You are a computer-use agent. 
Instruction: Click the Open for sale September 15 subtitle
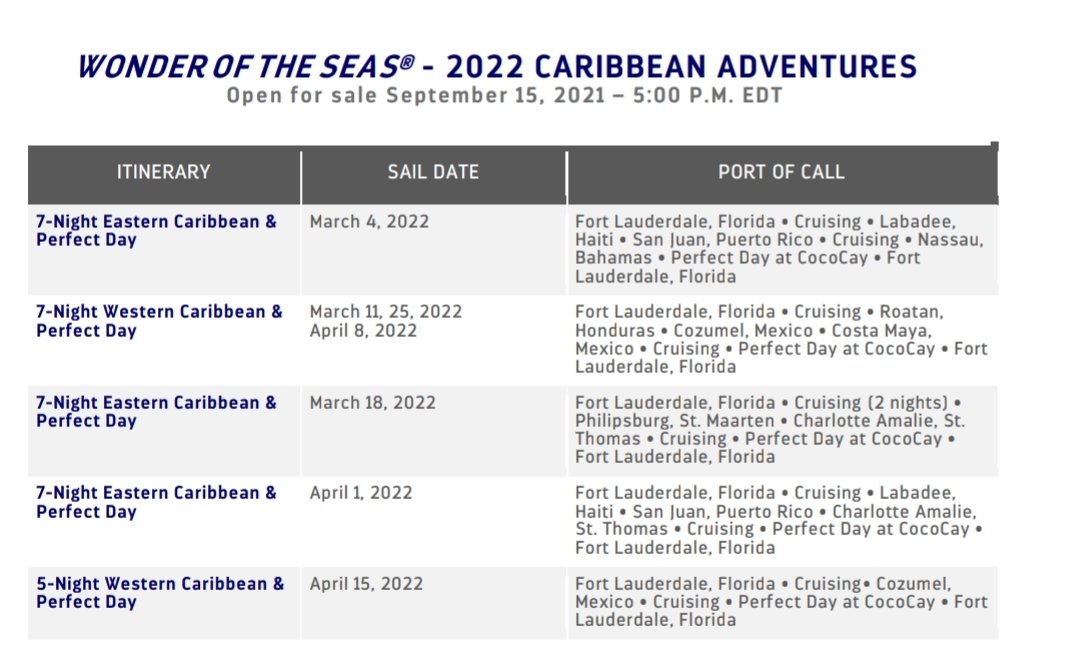click(x=504, y=95)
